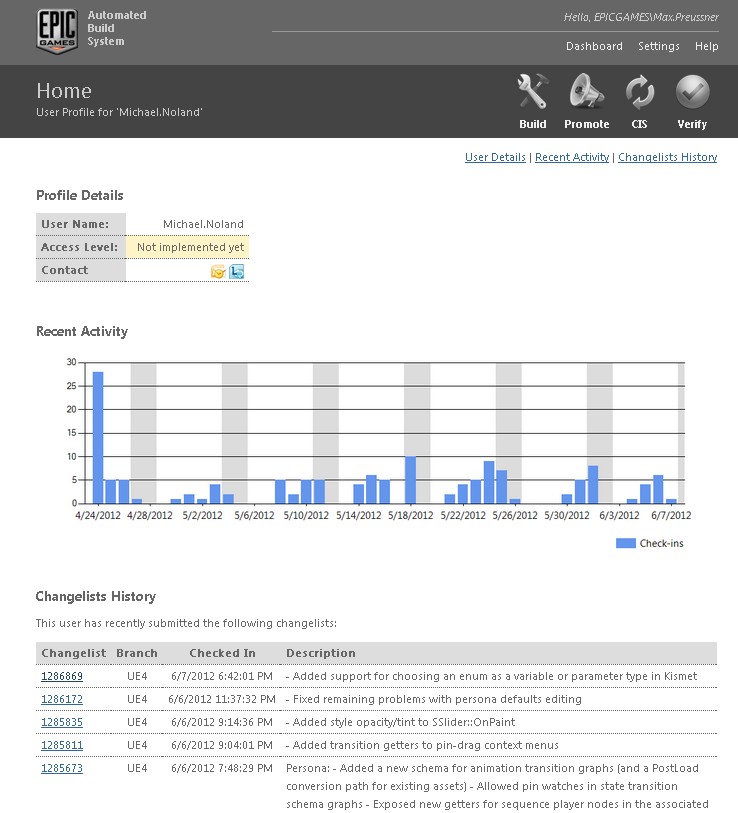This screenshot has height=813, width=738.
Task: Click the Description column header
Action: 321,653
